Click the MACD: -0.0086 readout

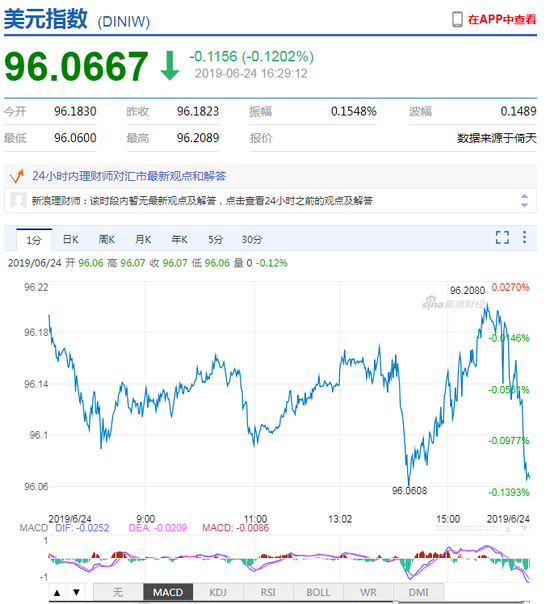tap(236, 528)
